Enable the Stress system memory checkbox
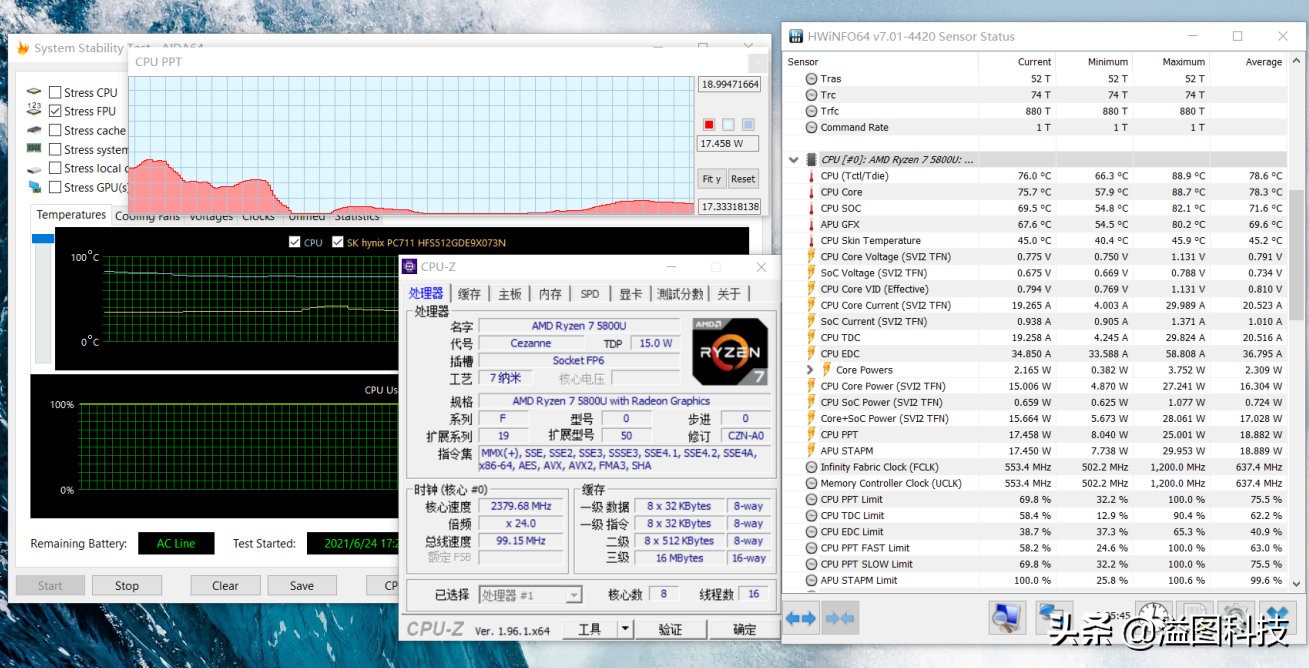 (55, 149)
